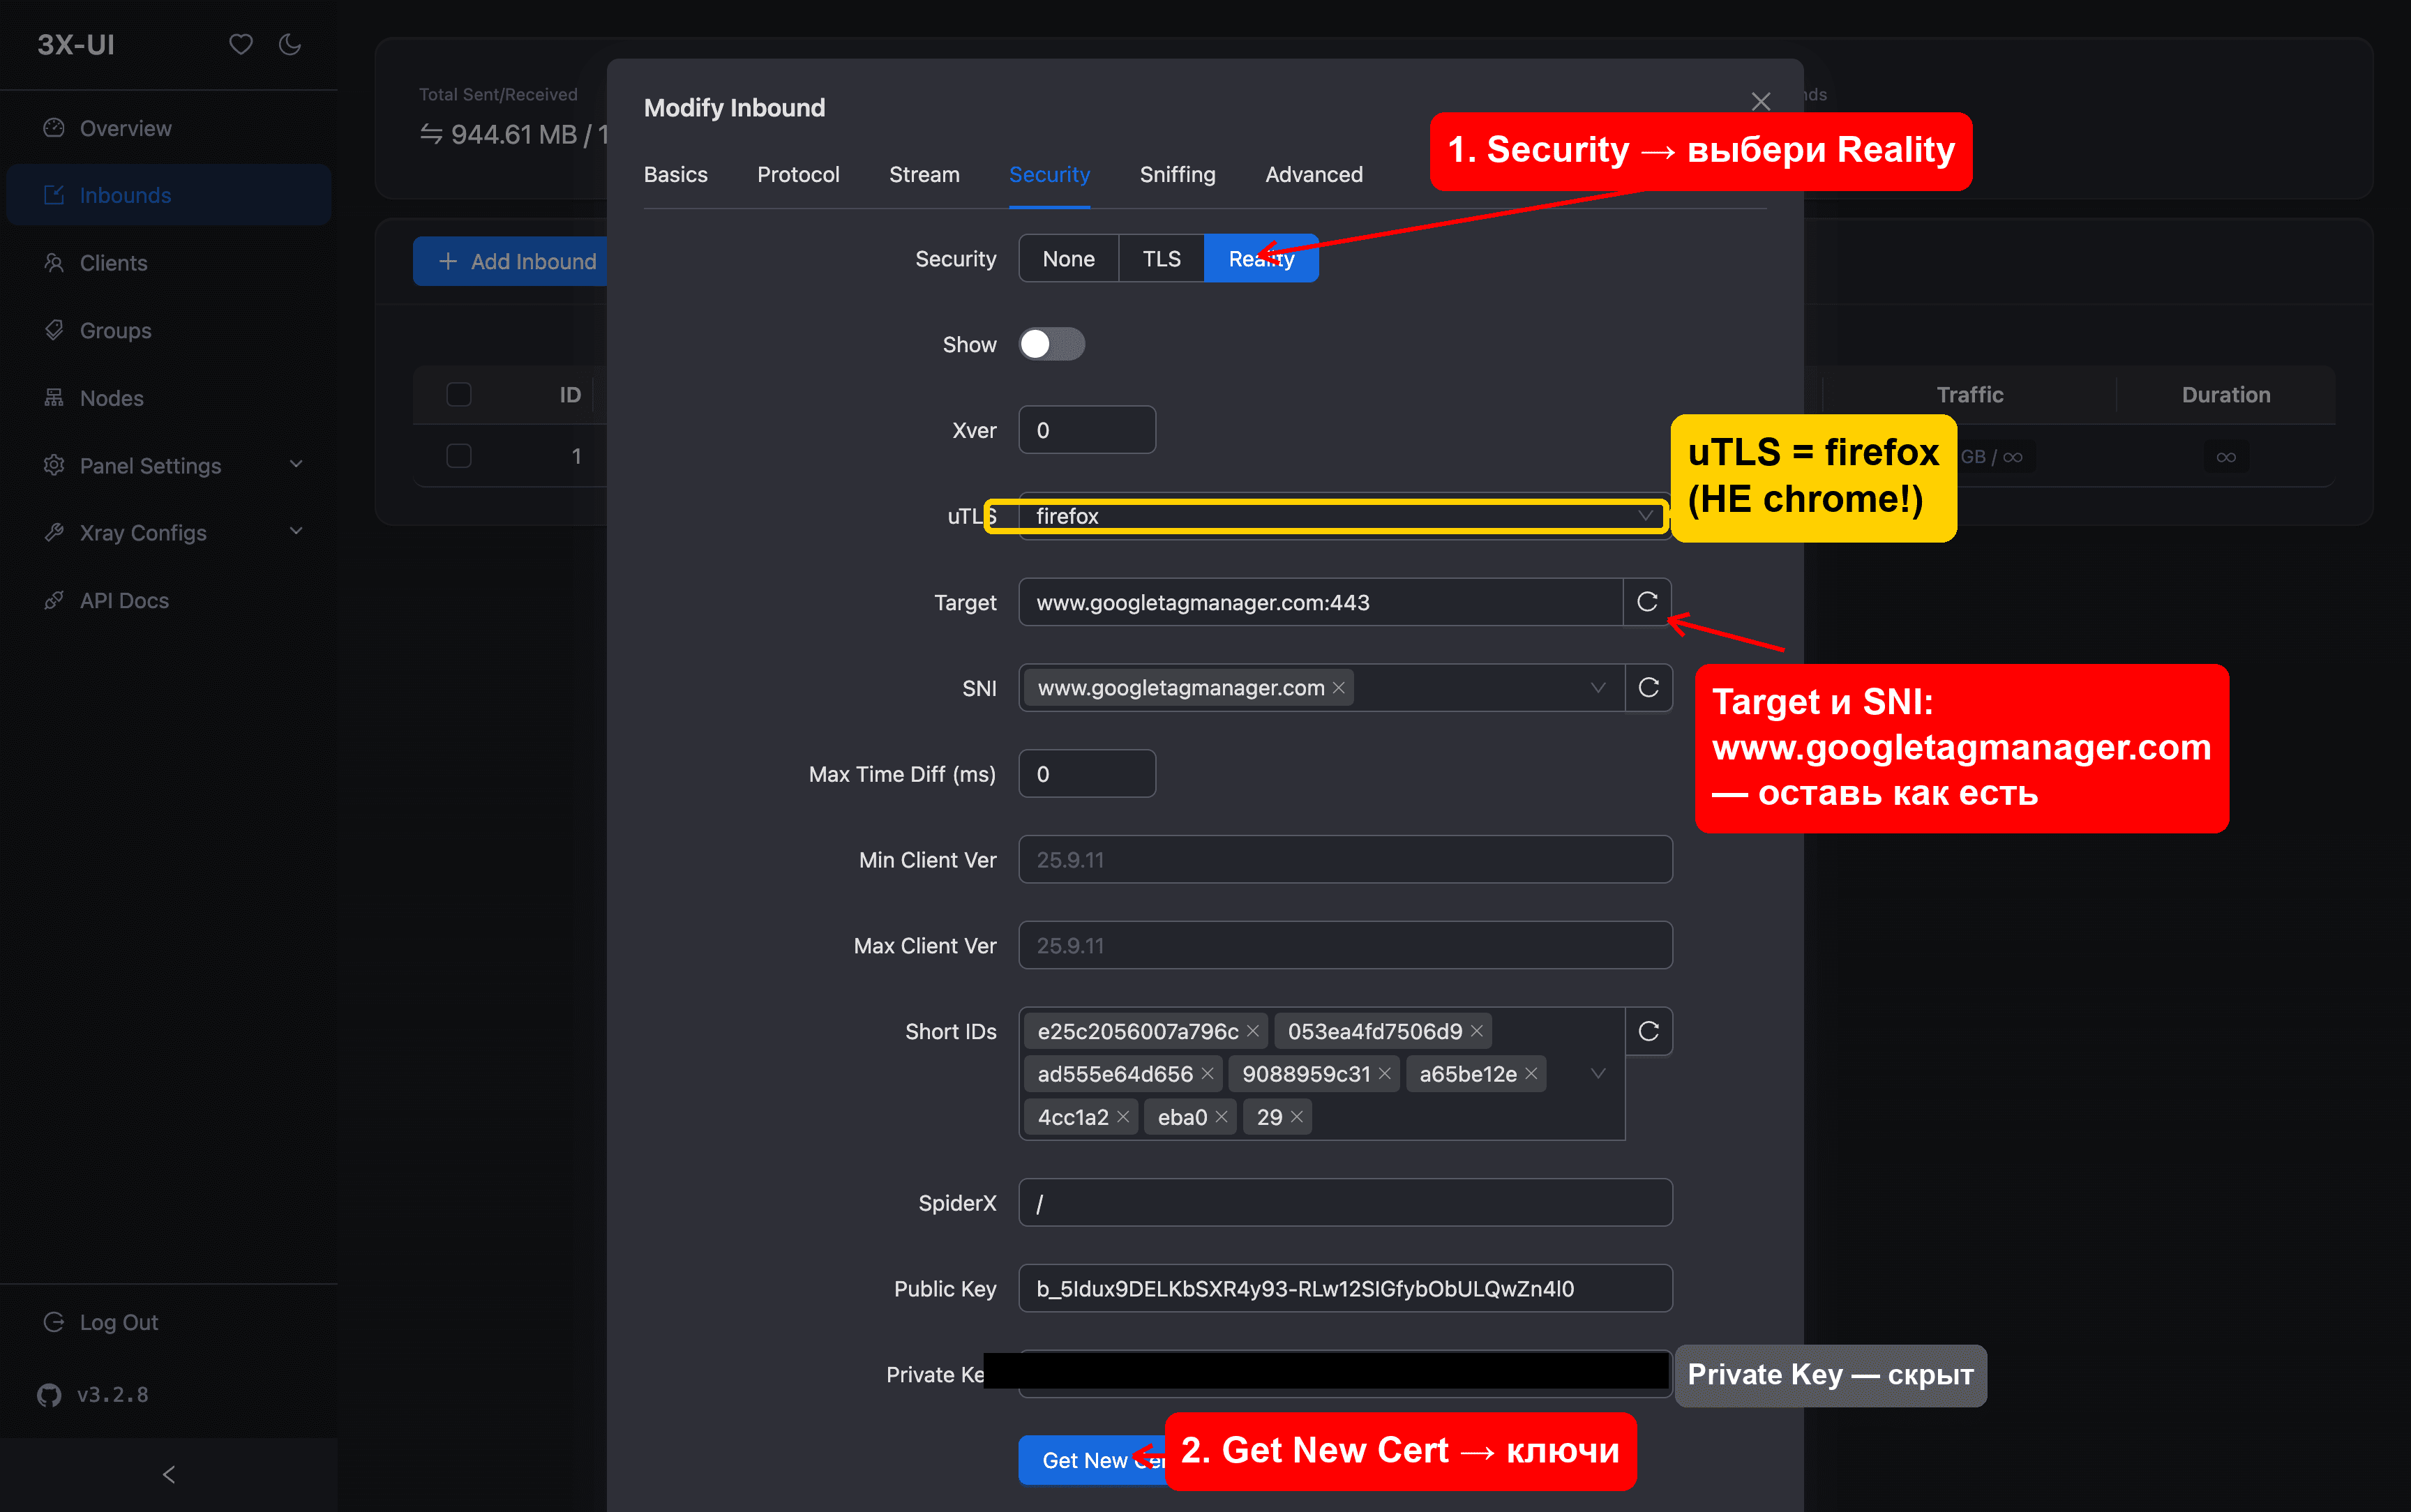
Task: Remove short ID a65be12e
Action: [1531, 1074]
